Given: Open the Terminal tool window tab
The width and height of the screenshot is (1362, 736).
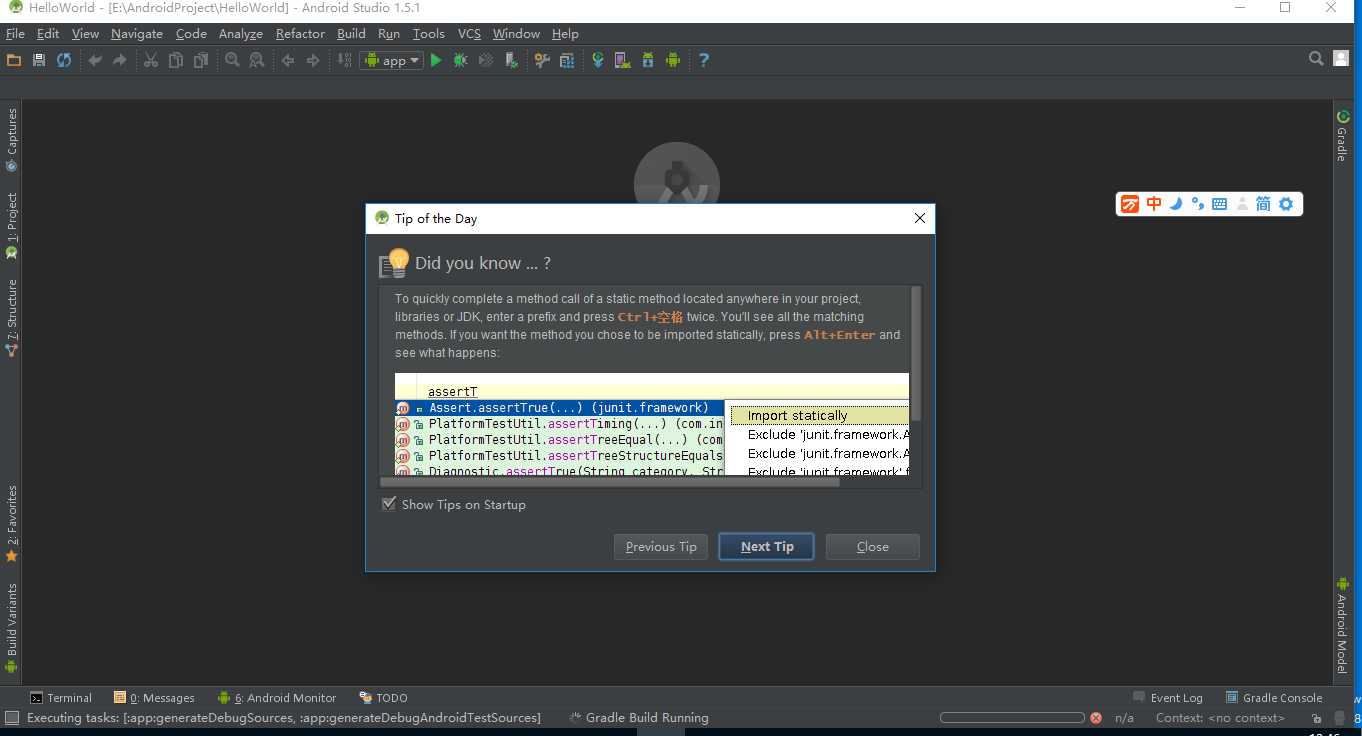Looking at the screenshot, I should 61,698.
